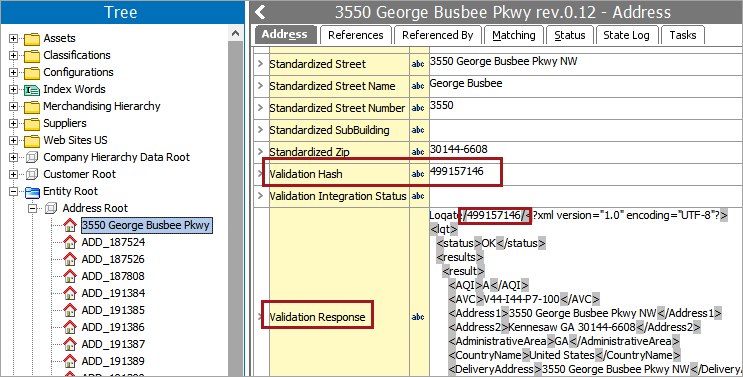Viewport: 743px width, 377px height.
Task: Click the Standardized Zip value field
Action: click(x=586, y=152)
